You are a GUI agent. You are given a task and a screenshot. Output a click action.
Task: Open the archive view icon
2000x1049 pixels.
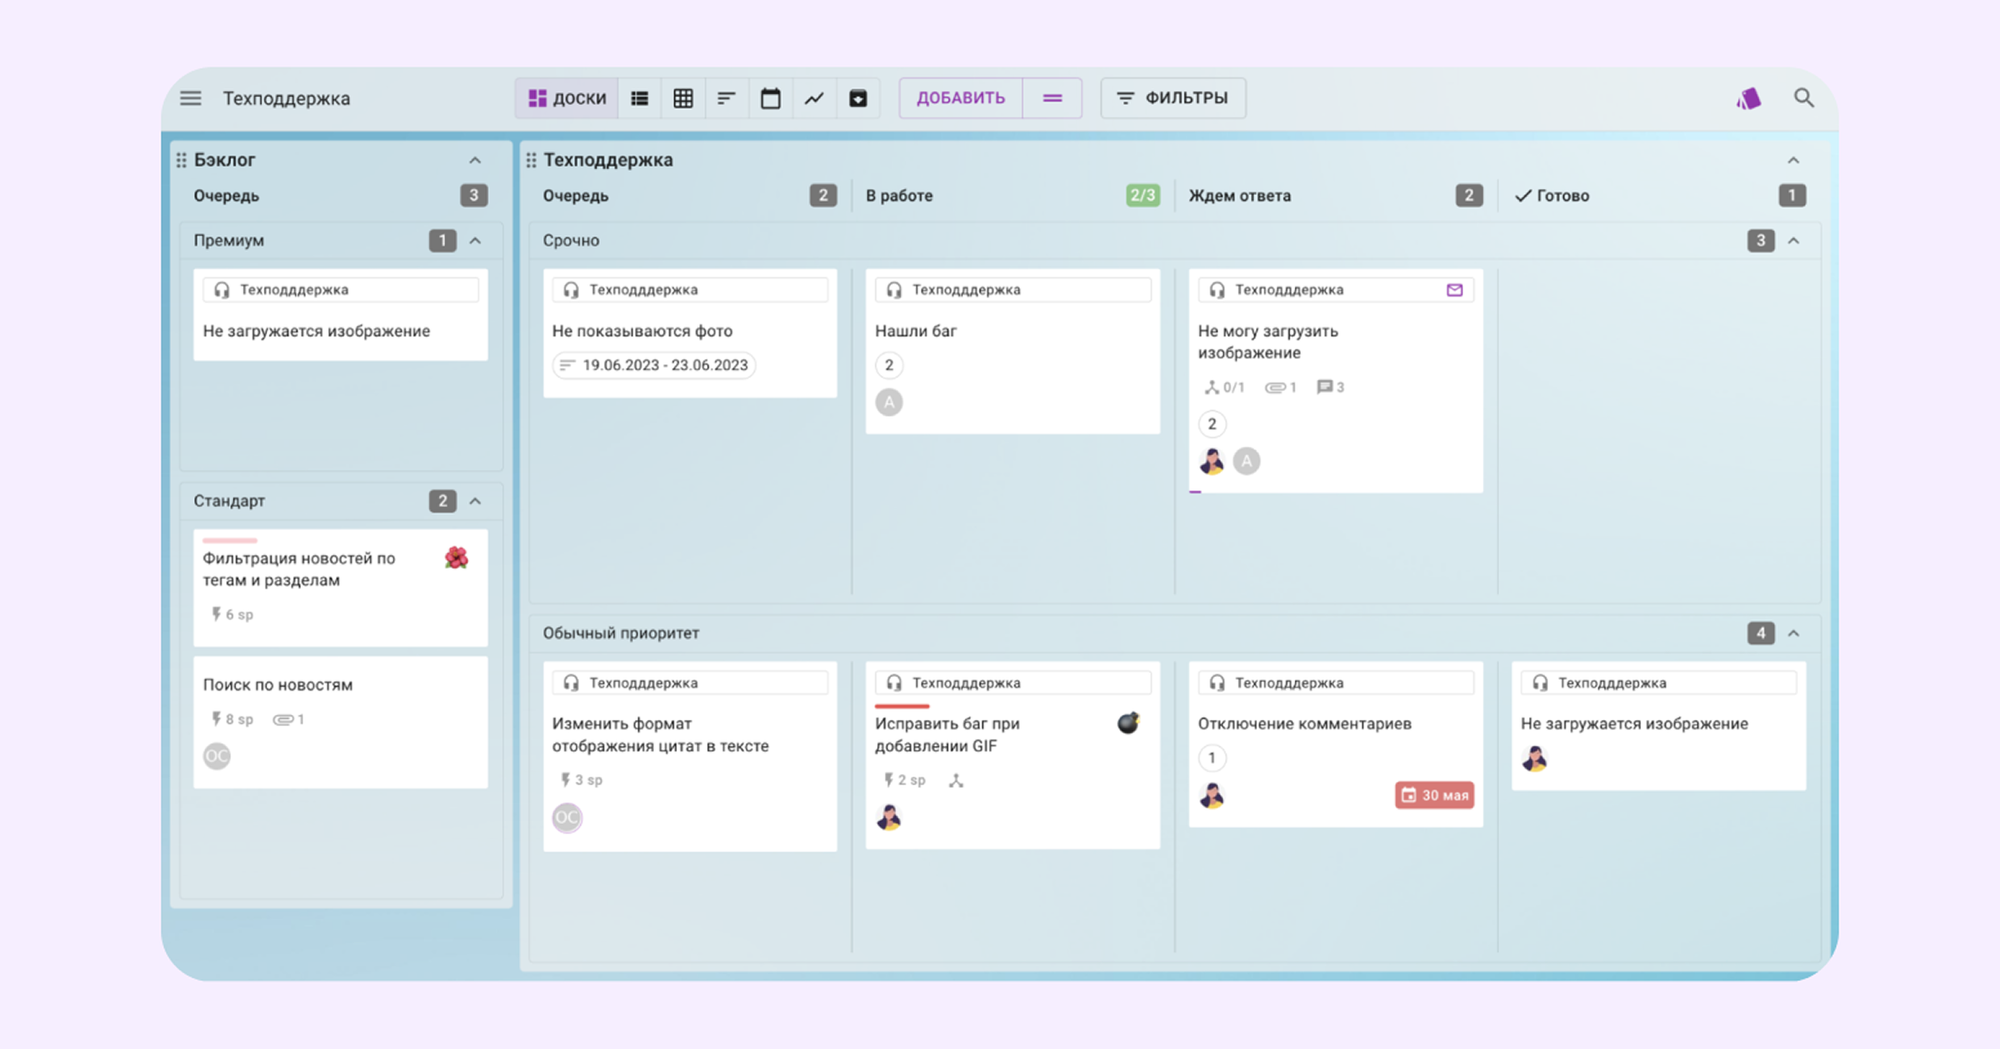858,98
